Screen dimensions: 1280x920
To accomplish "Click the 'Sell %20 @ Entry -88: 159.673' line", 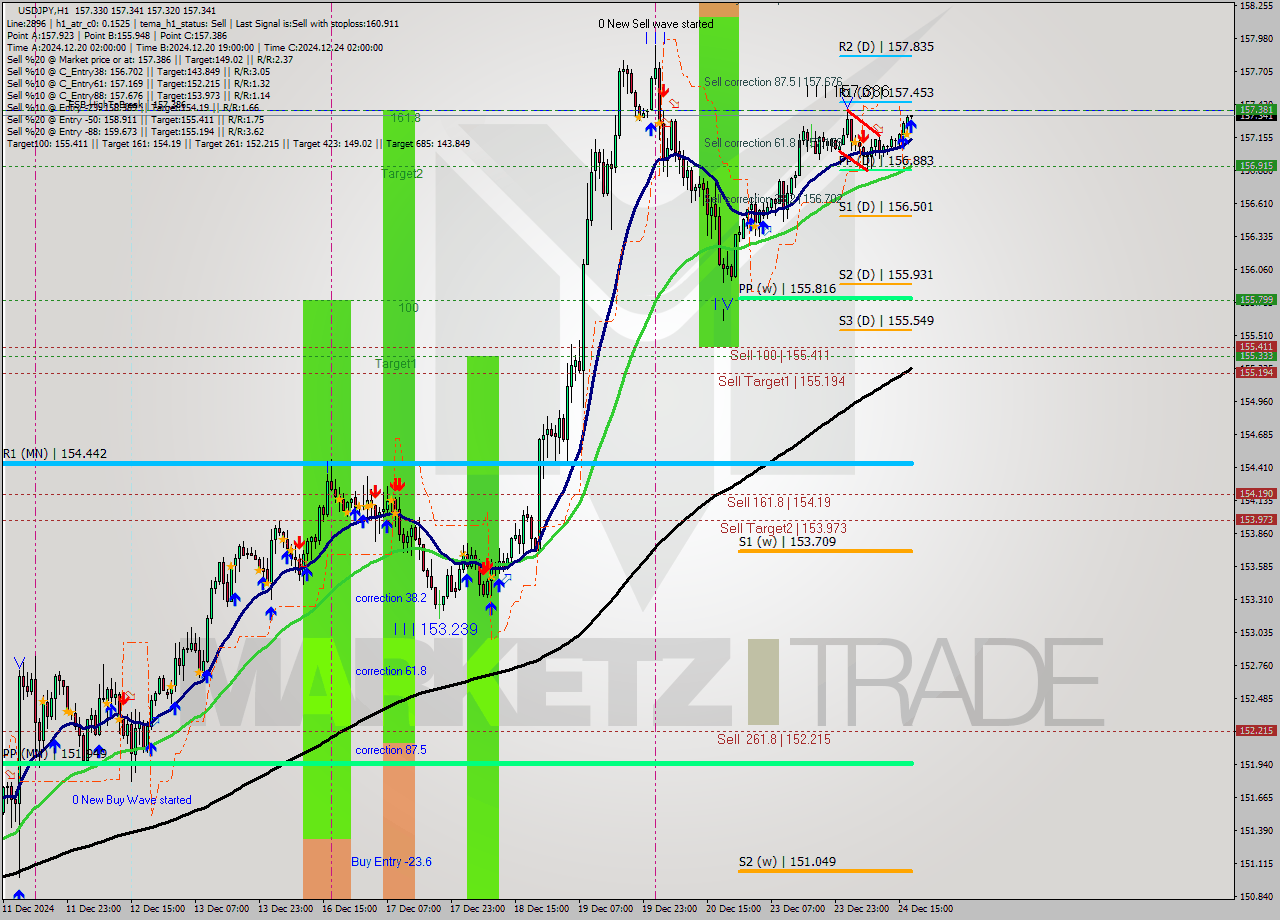I will pyautogui.click(x=135, y=132).
